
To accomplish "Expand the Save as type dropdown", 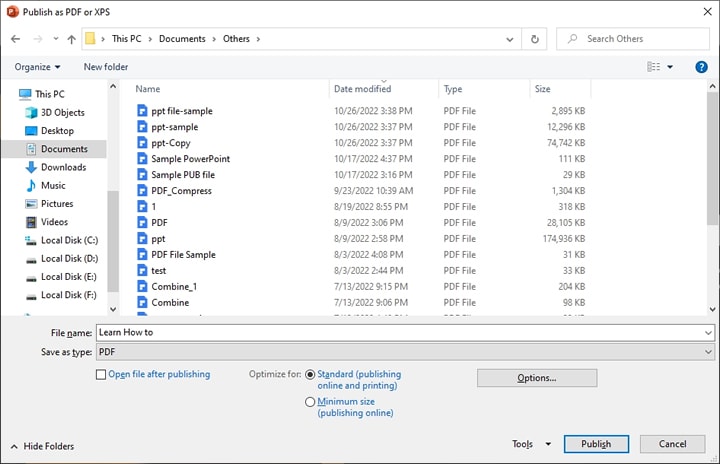I will tap(709, 352).
